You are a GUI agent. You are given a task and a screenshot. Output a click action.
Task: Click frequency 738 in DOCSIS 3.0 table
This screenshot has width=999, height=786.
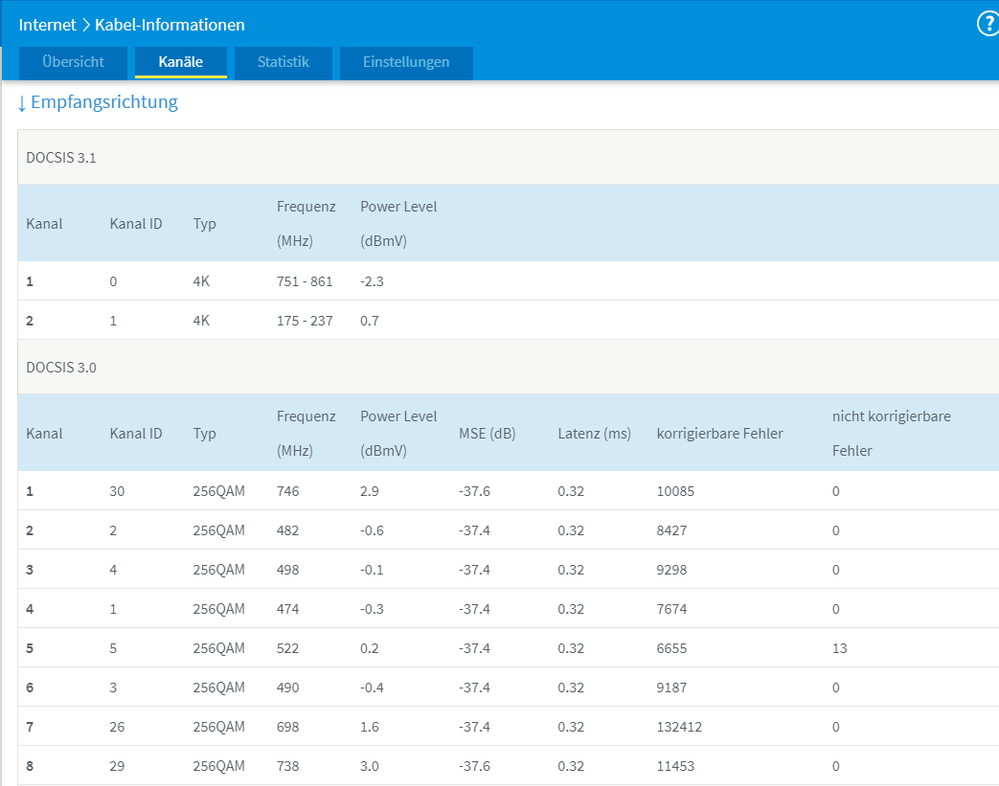288,766
